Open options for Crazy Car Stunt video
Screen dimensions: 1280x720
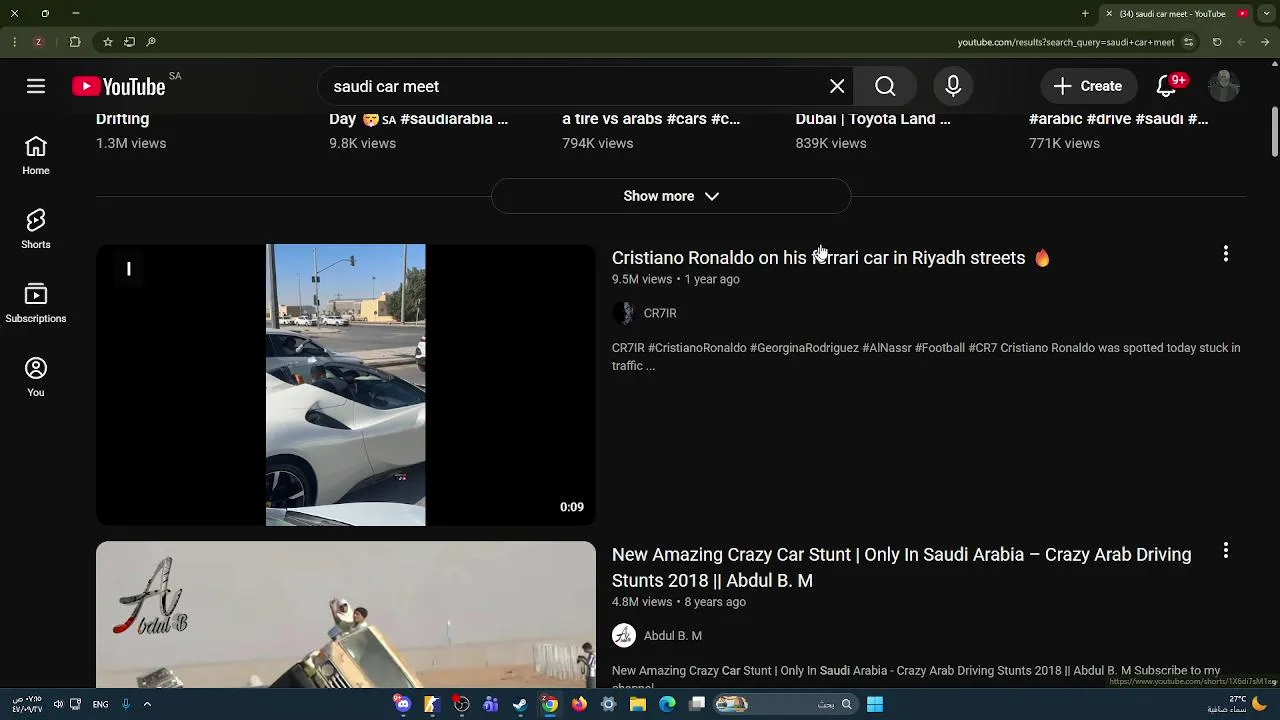click(1225, 551)
